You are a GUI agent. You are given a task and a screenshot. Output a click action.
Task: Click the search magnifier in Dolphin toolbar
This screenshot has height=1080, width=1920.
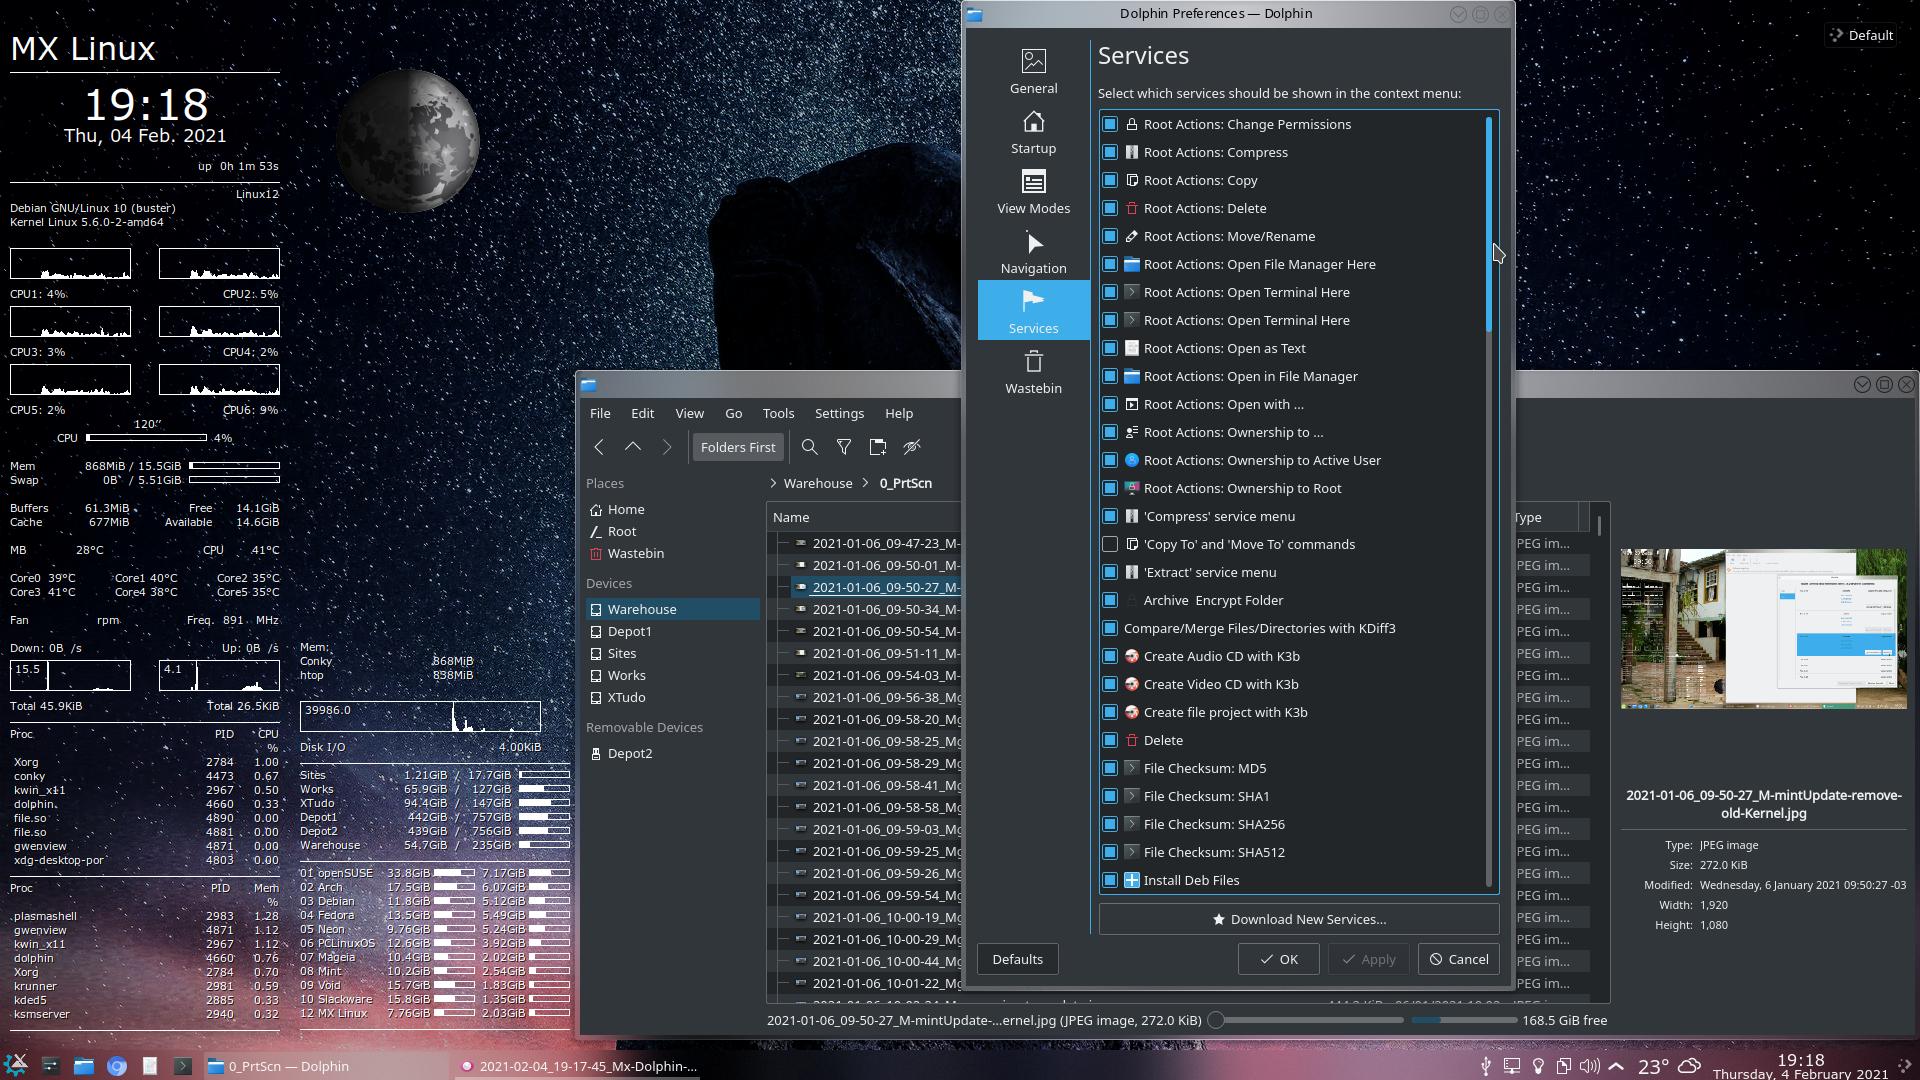pos(809,447)
